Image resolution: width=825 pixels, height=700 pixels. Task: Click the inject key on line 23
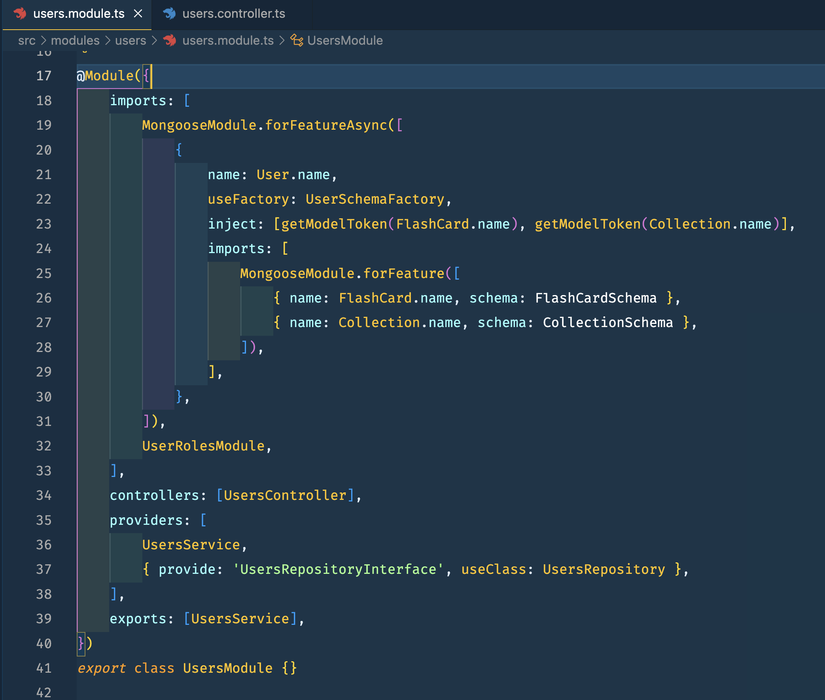pyautogui.click(x=232, y=224)
